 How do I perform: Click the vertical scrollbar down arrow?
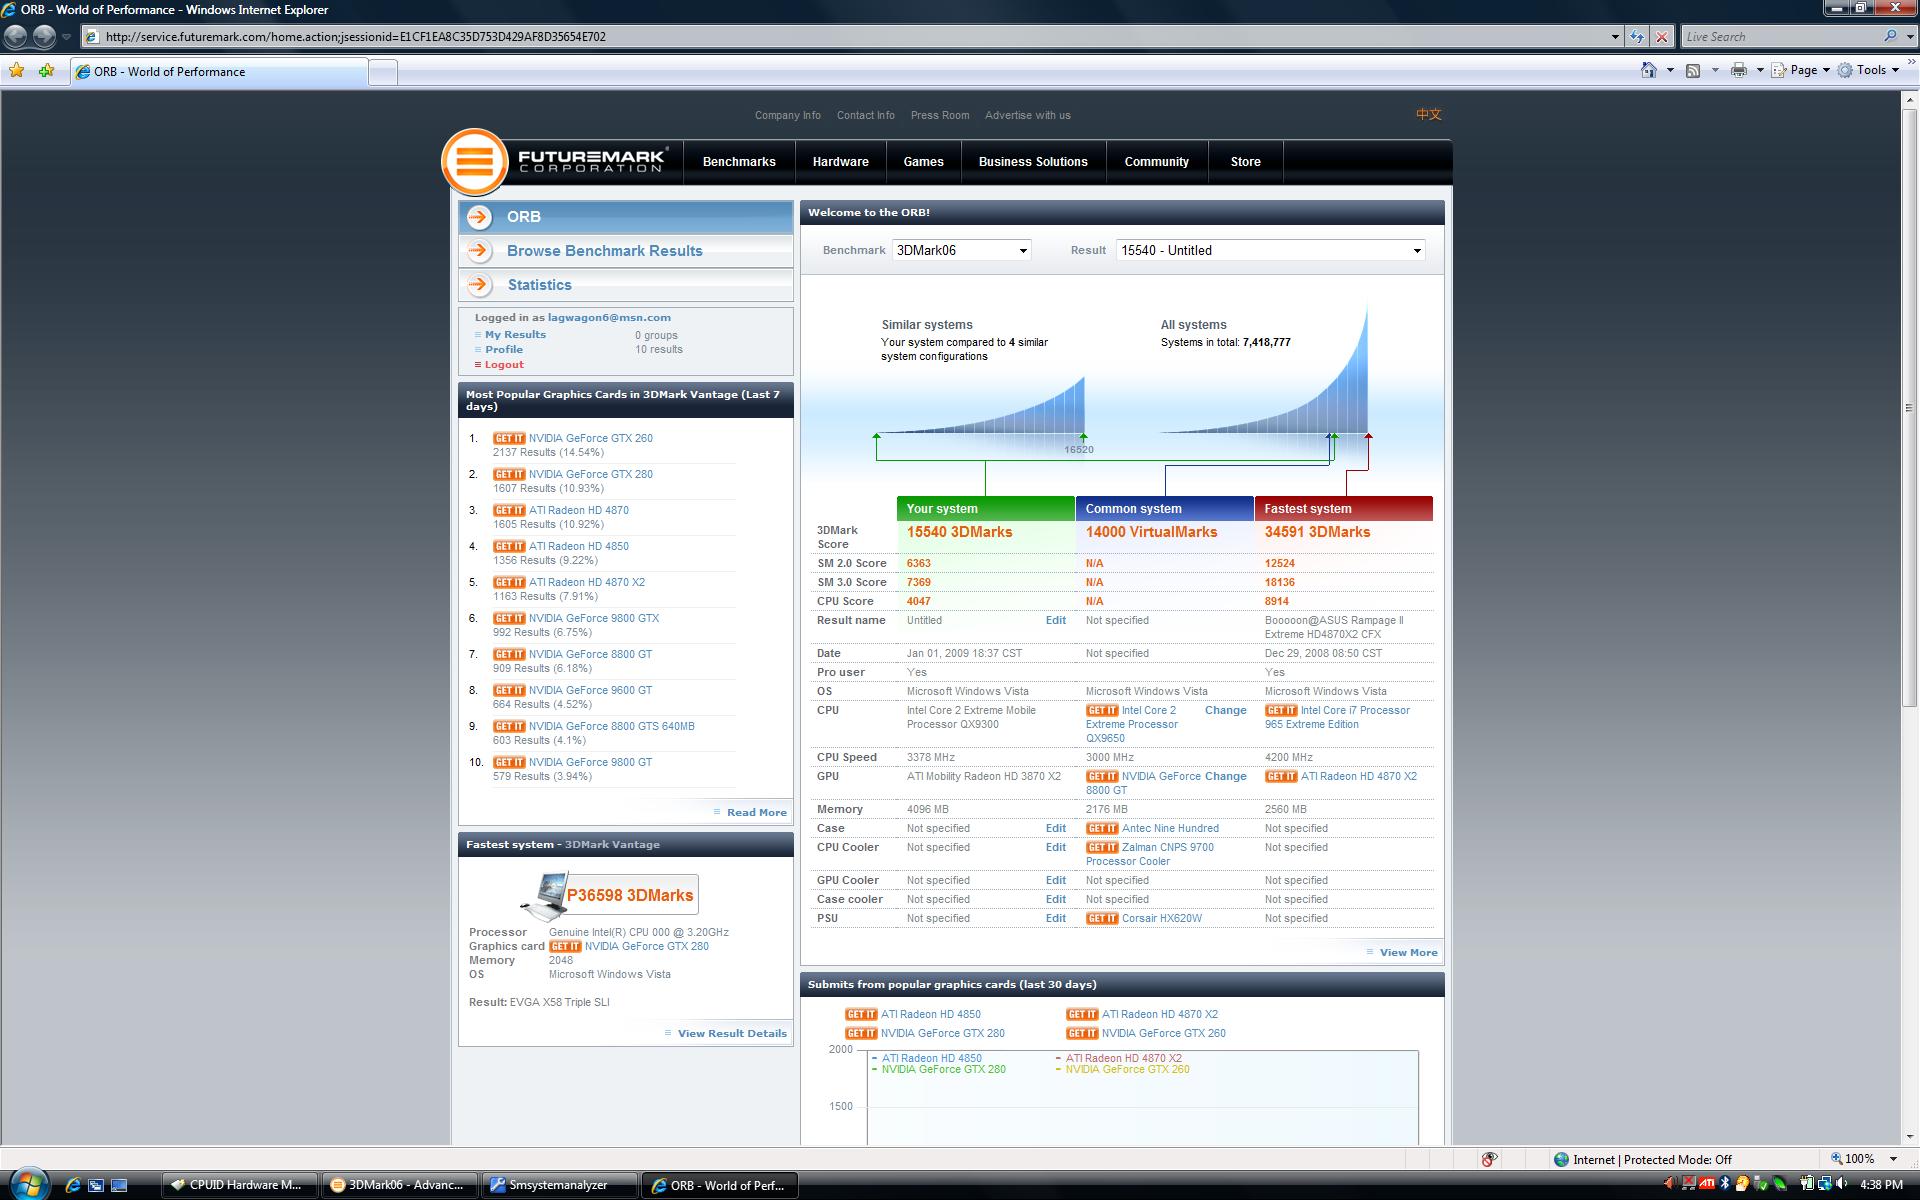1908,1136
